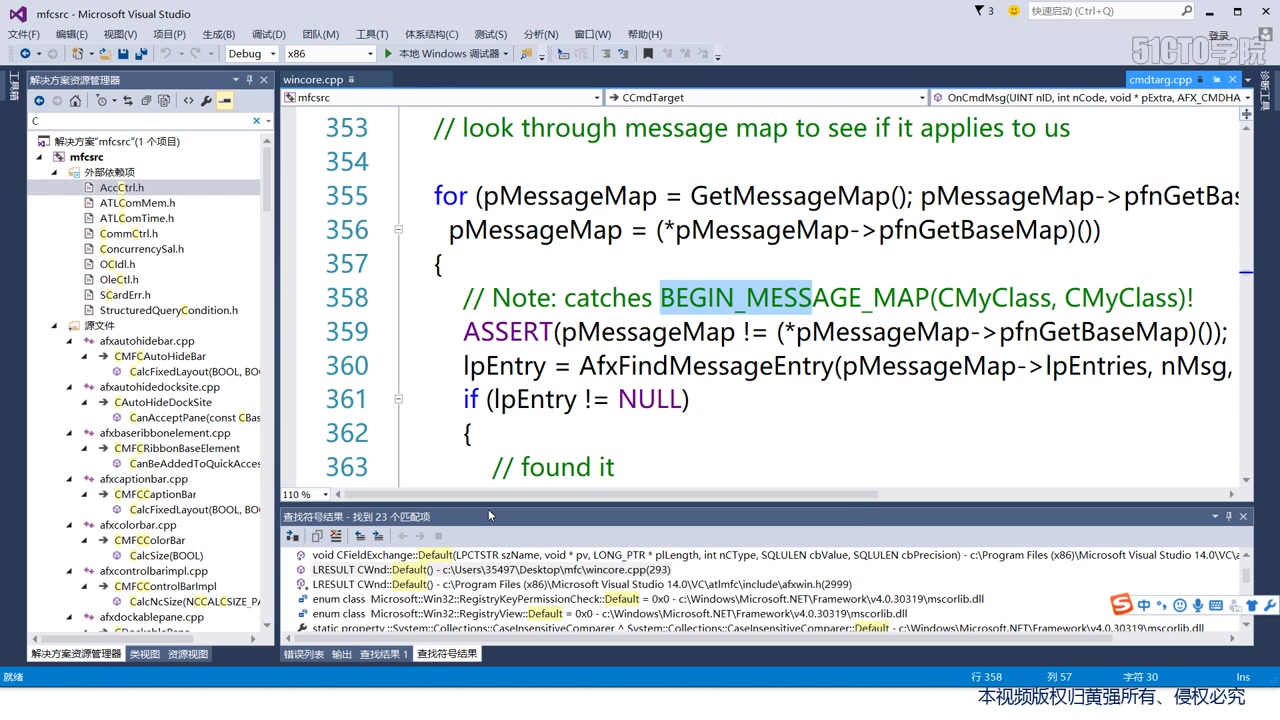Image resolution: width=1280 pixels, height=720 pixels.
Task: Collapse the code block at line 356
Action: (x=398, y=230)
